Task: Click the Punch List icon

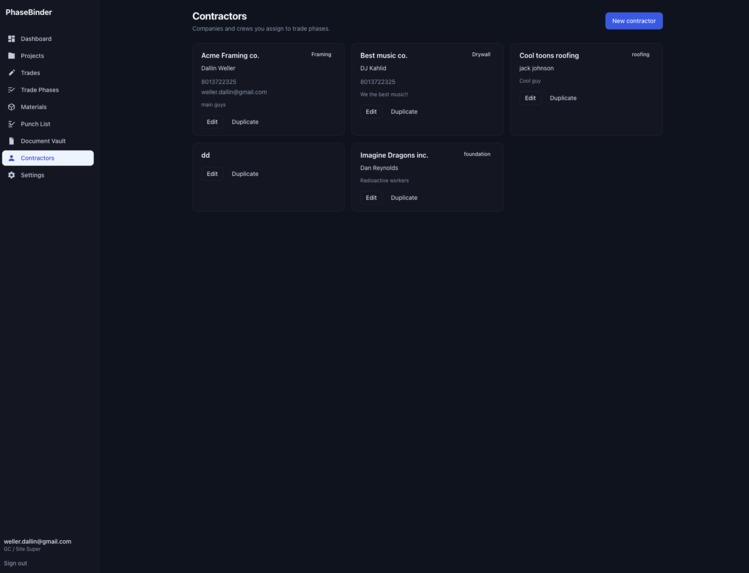Action: pyautogui.click(x=11, y=124)
